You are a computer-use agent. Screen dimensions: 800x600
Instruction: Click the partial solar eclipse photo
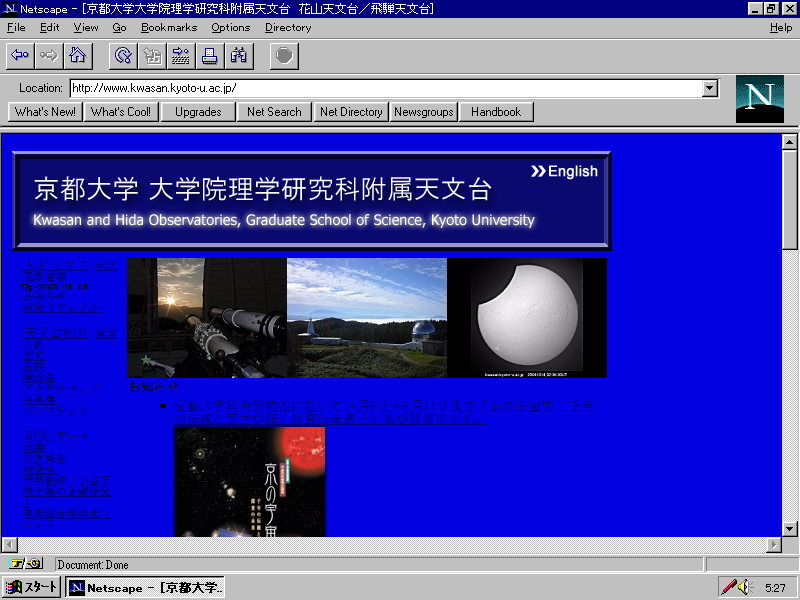[x=527, y=318]
